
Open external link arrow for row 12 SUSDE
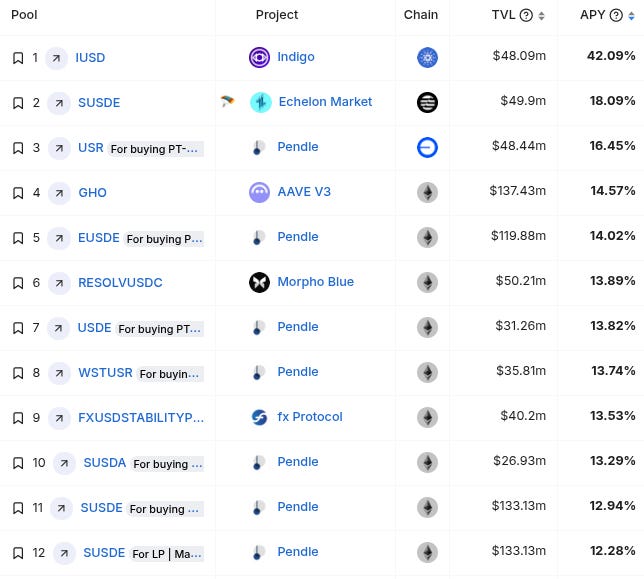coord(64,553)
